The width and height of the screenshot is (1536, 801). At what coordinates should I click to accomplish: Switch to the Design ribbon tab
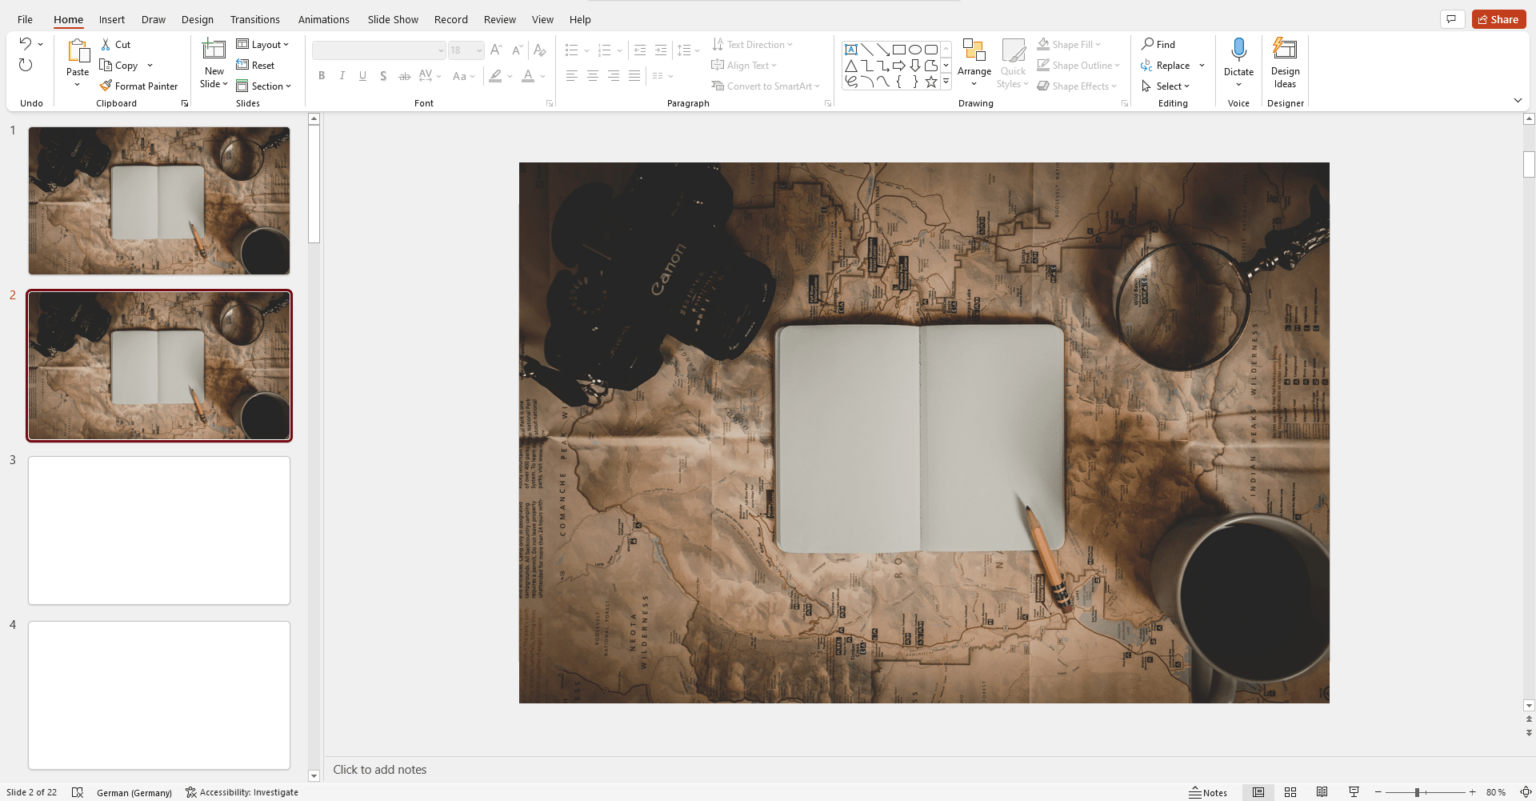pos(197,19)
